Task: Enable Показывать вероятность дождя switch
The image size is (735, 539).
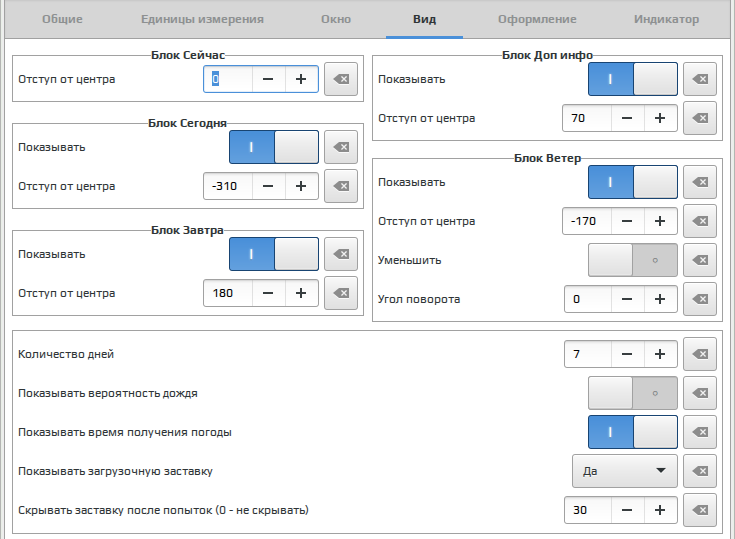Action: (633, 393)
